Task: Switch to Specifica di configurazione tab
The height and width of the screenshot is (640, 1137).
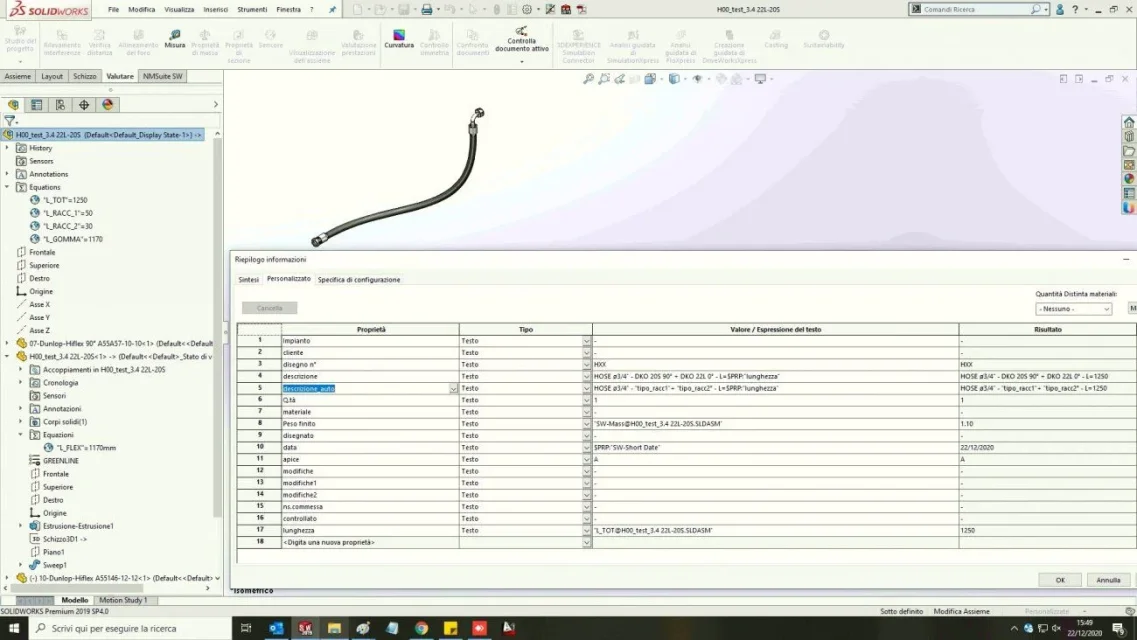Action: [359, 280]
